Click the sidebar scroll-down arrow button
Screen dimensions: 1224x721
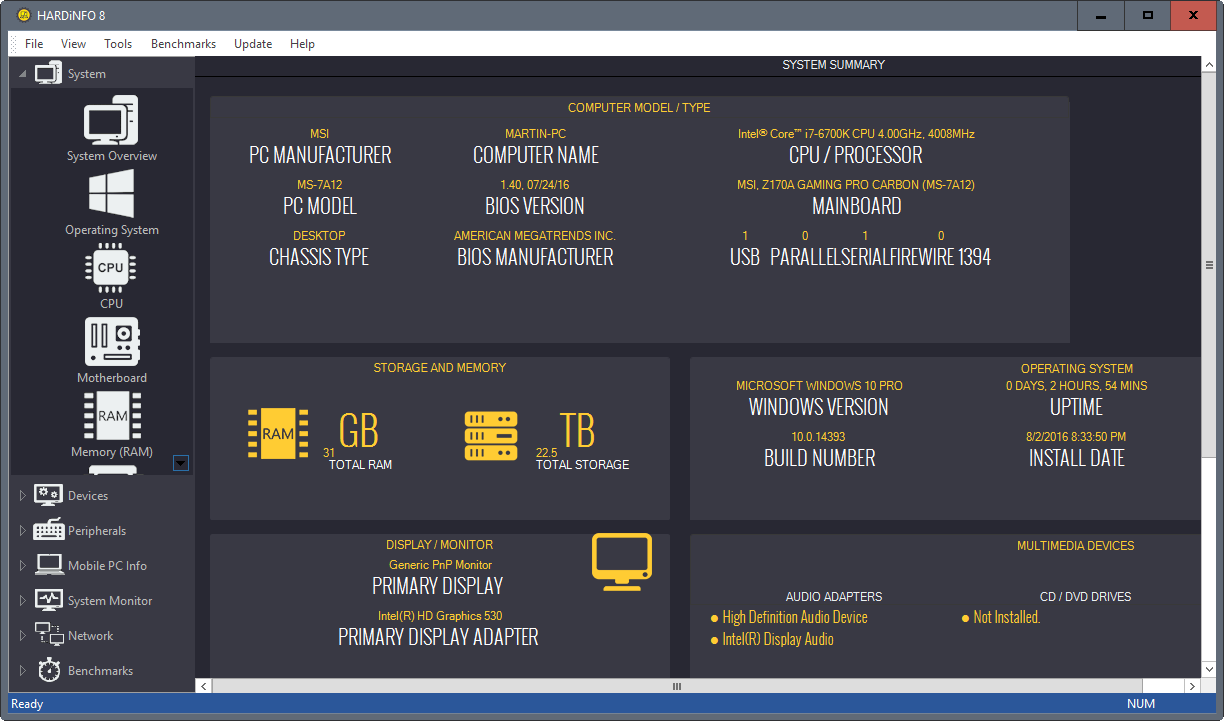(181, 462)
